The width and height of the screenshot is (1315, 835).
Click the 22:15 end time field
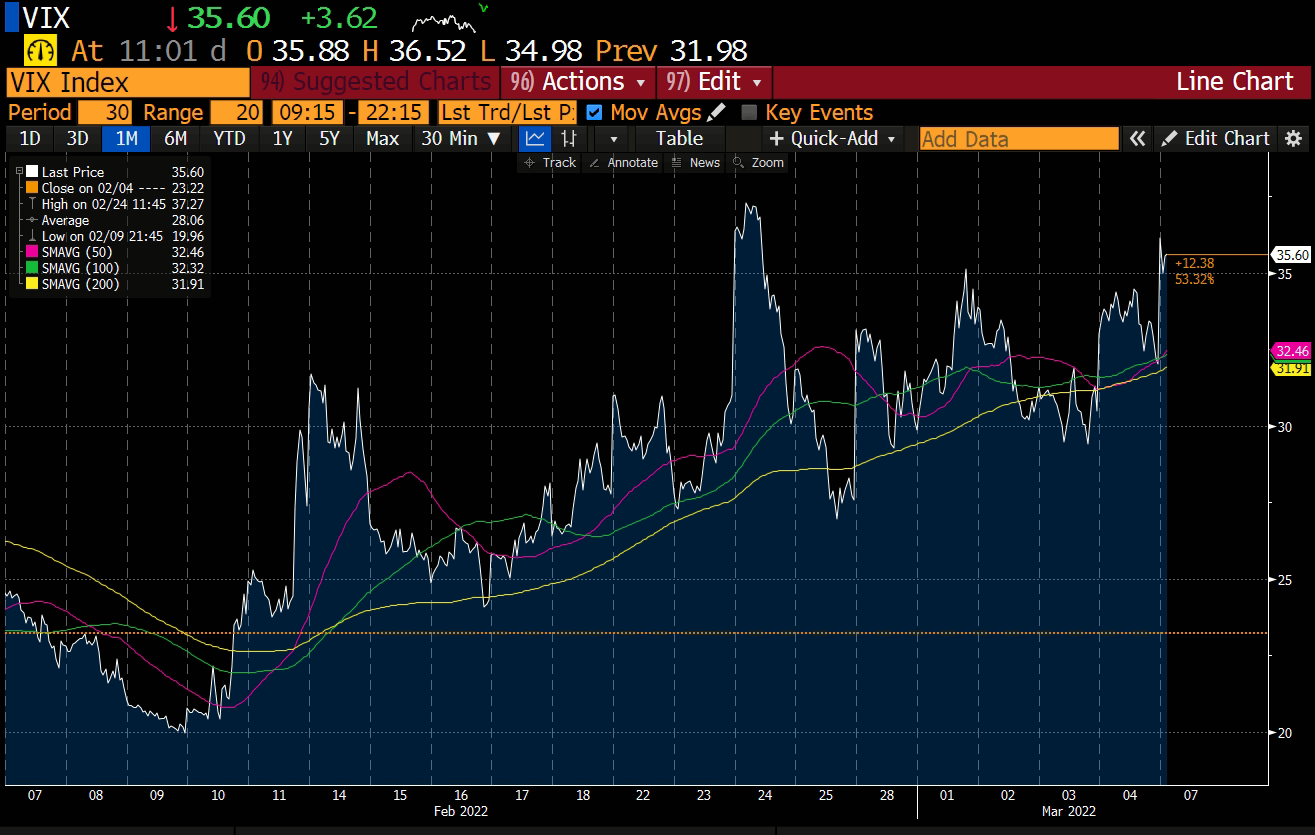pyautogui.click(x=394, y=113)
